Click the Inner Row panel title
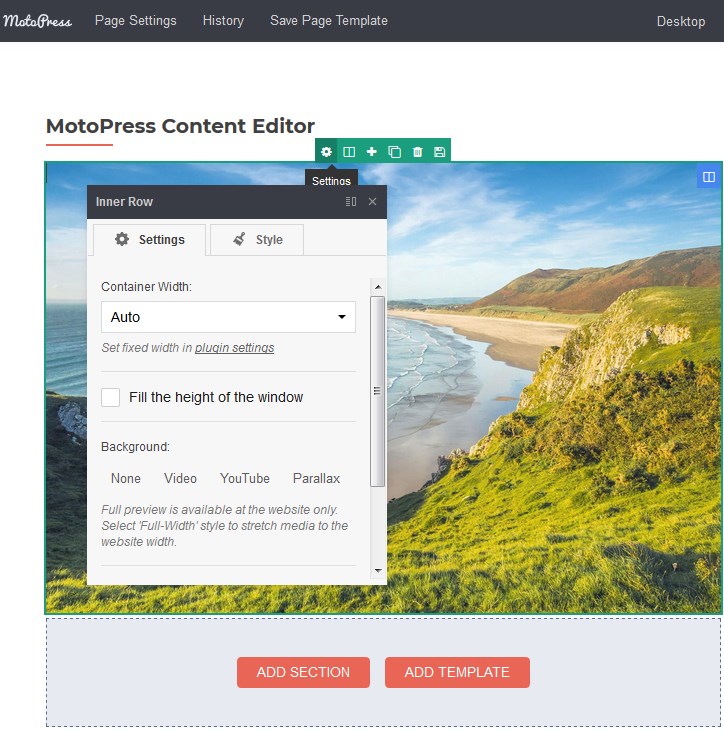 click(124, 201)
